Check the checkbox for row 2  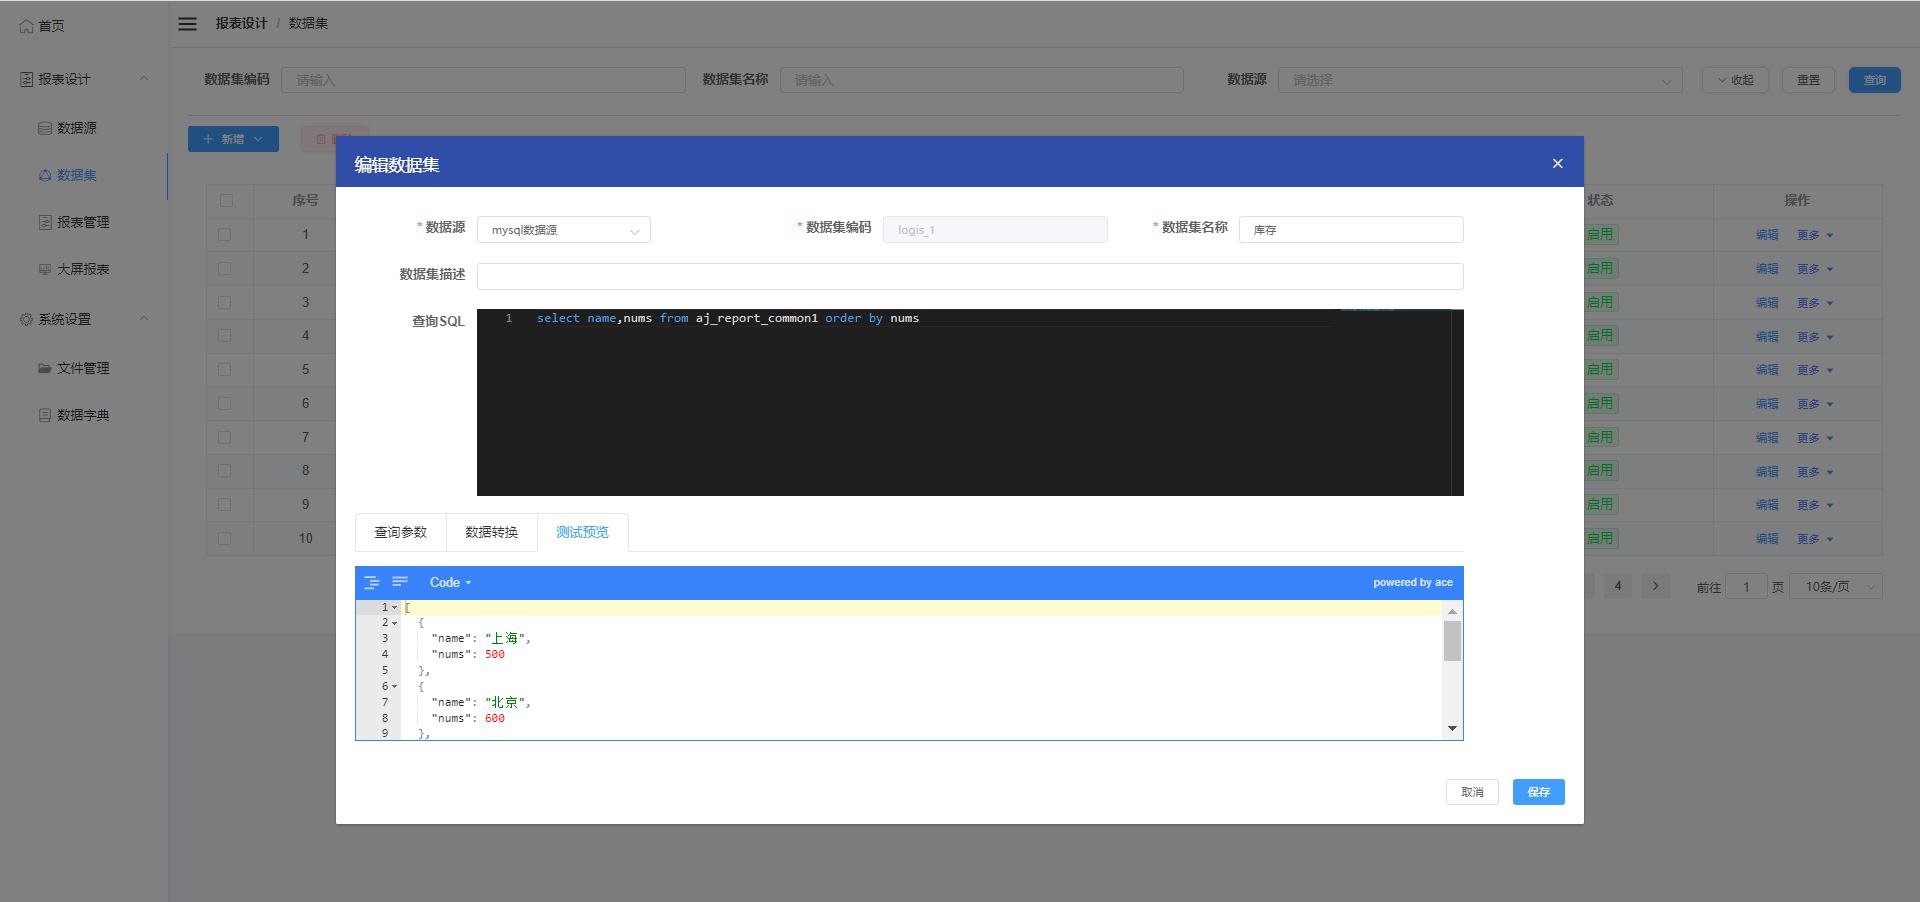[224, 268]
